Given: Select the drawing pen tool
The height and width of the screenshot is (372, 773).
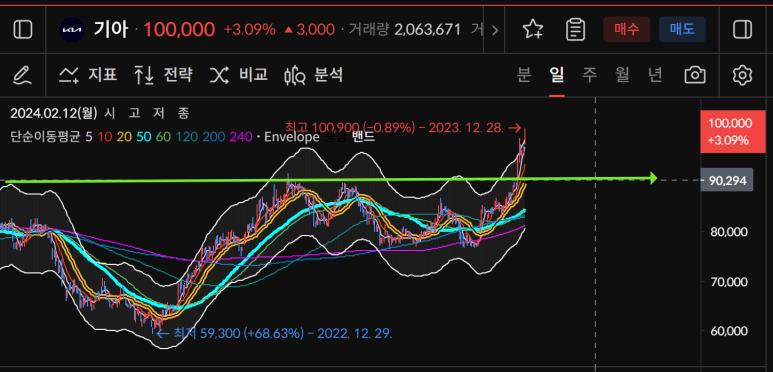Looking at the screenshot, I should point(22,75).
